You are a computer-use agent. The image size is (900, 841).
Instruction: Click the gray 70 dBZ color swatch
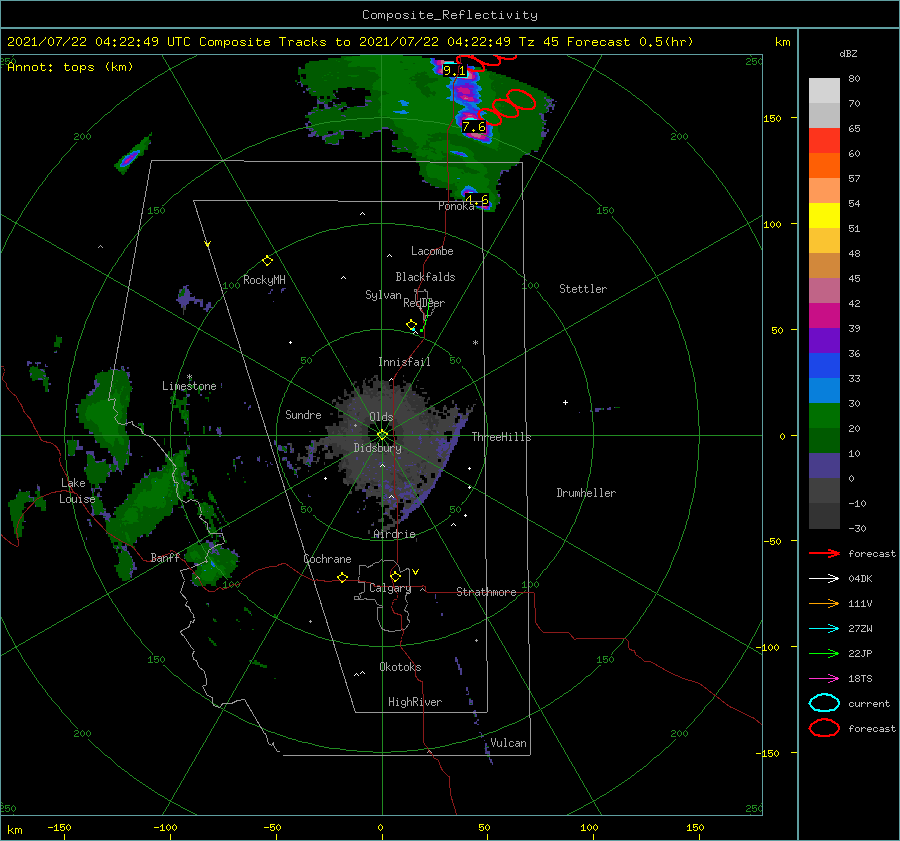[x=824, y=116]
